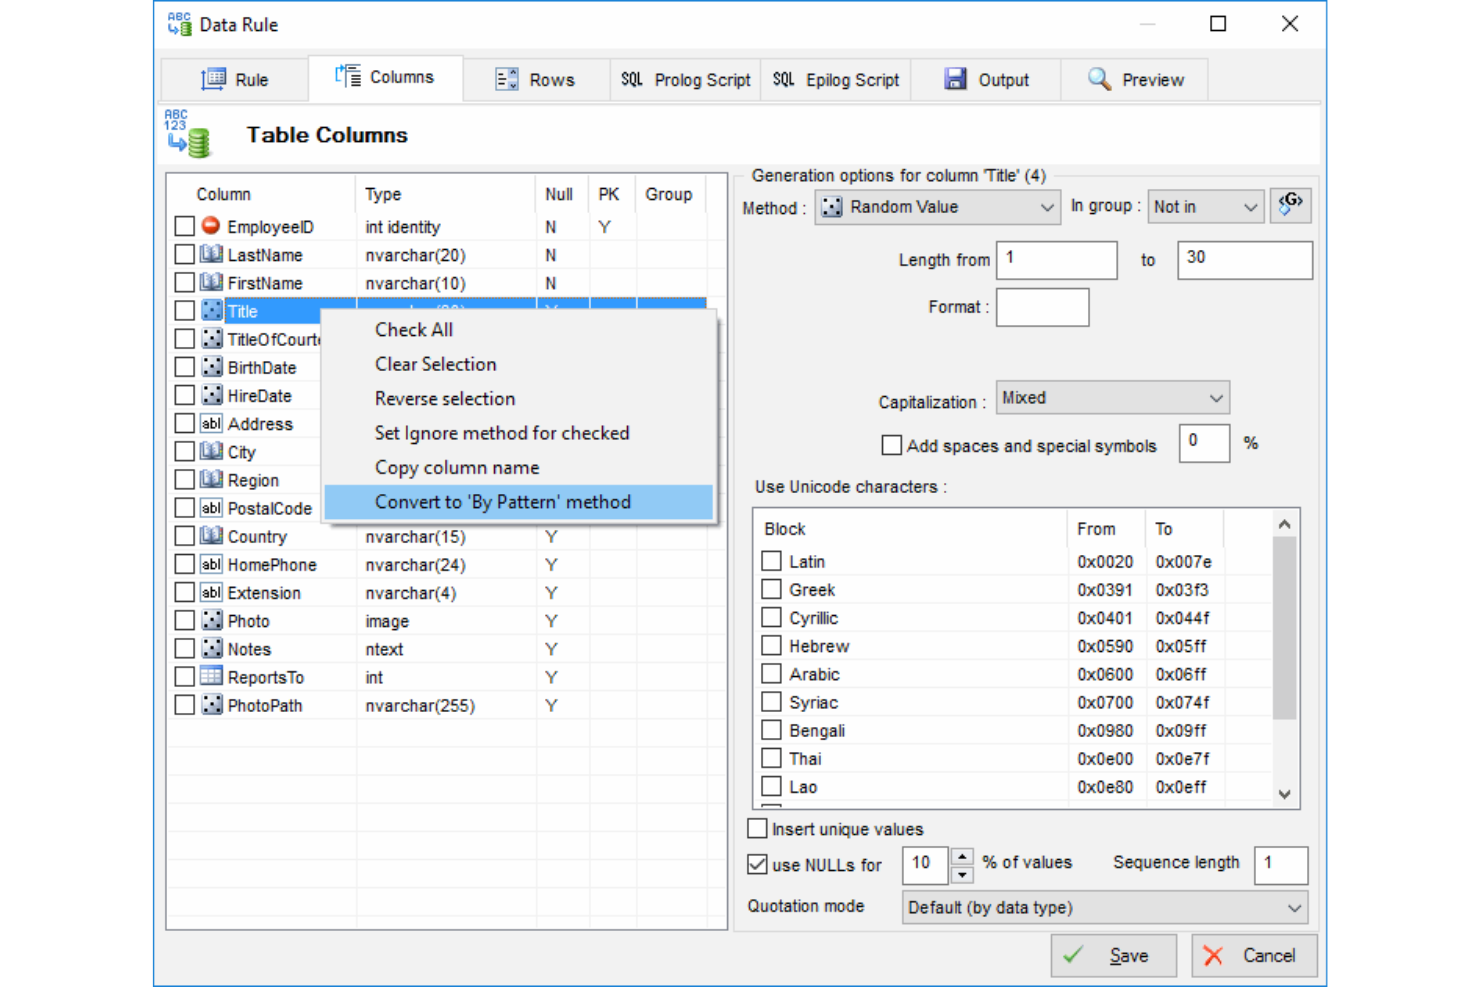
Task: Enable the Insert unique values option
Action: (x=758, y=828)
